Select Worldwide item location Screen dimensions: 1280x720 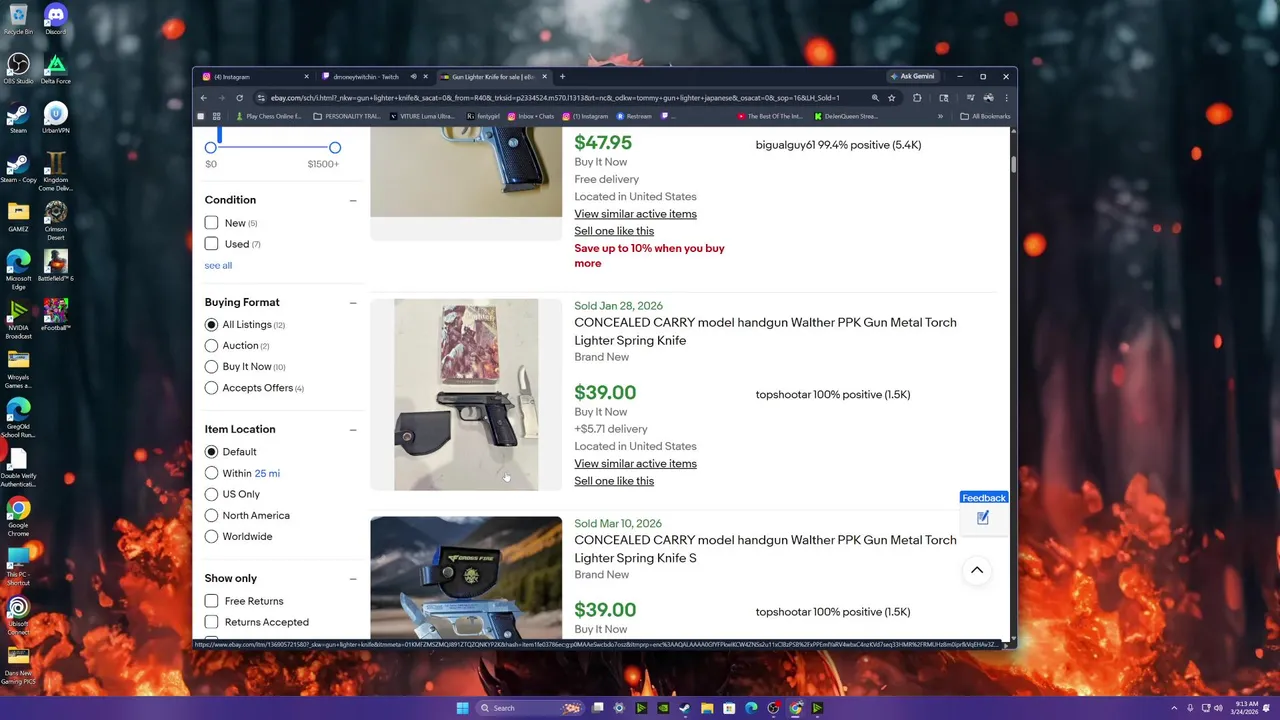click(x=211, y=536)
